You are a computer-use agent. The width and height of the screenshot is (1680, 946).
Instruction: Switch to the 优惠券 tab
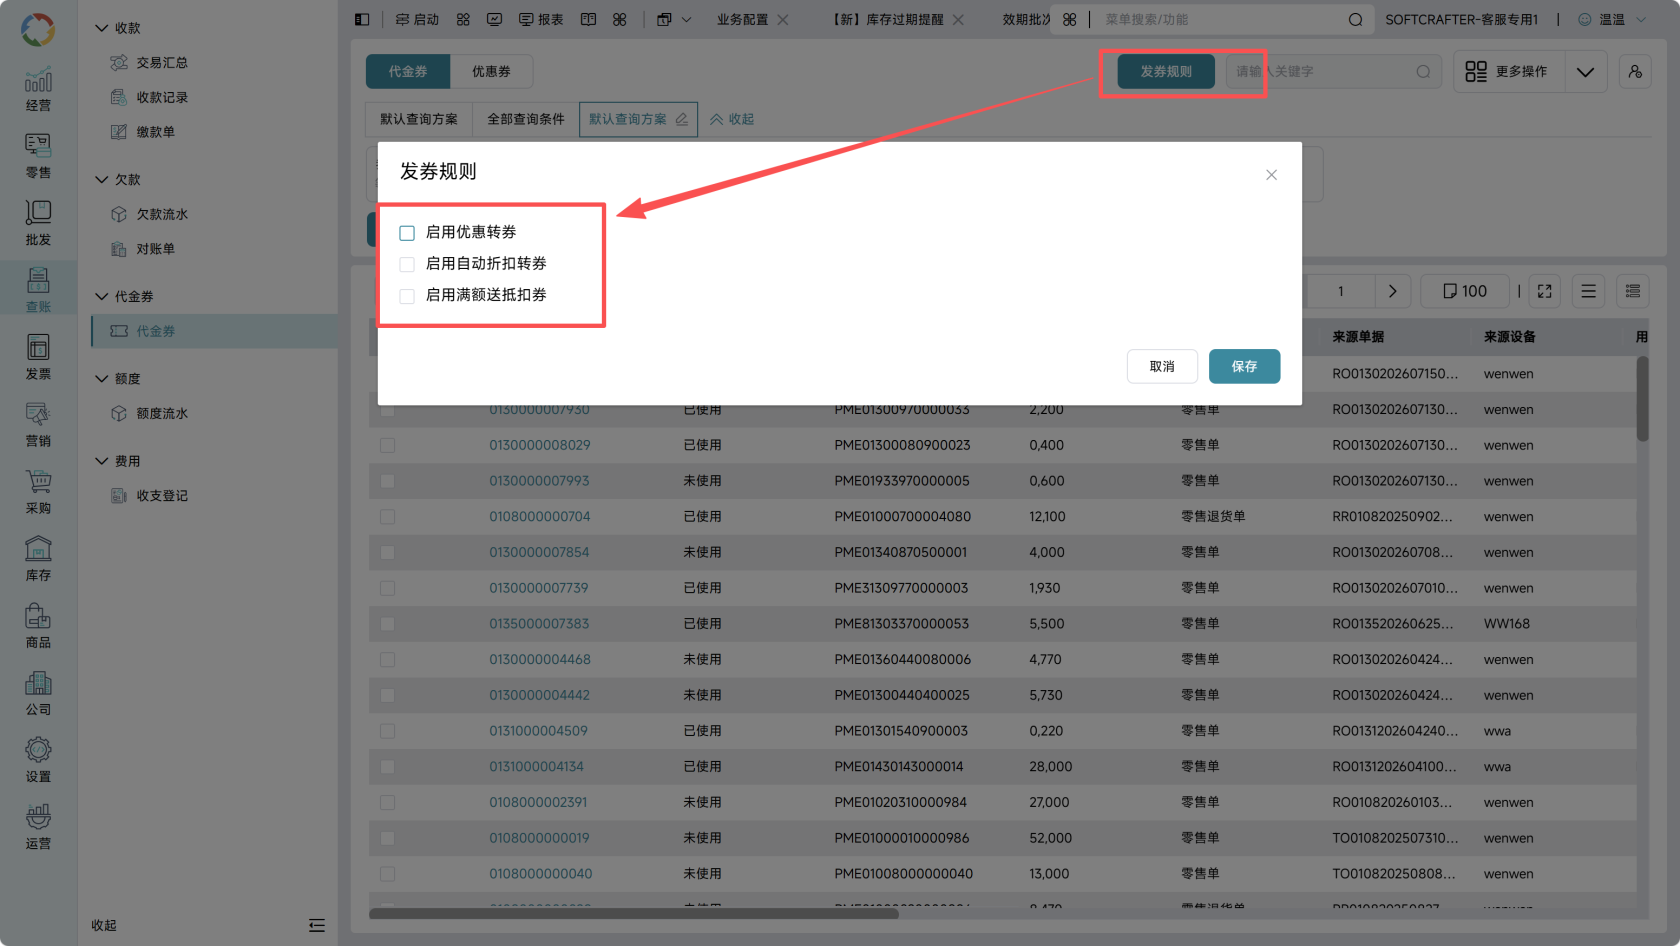491,71
